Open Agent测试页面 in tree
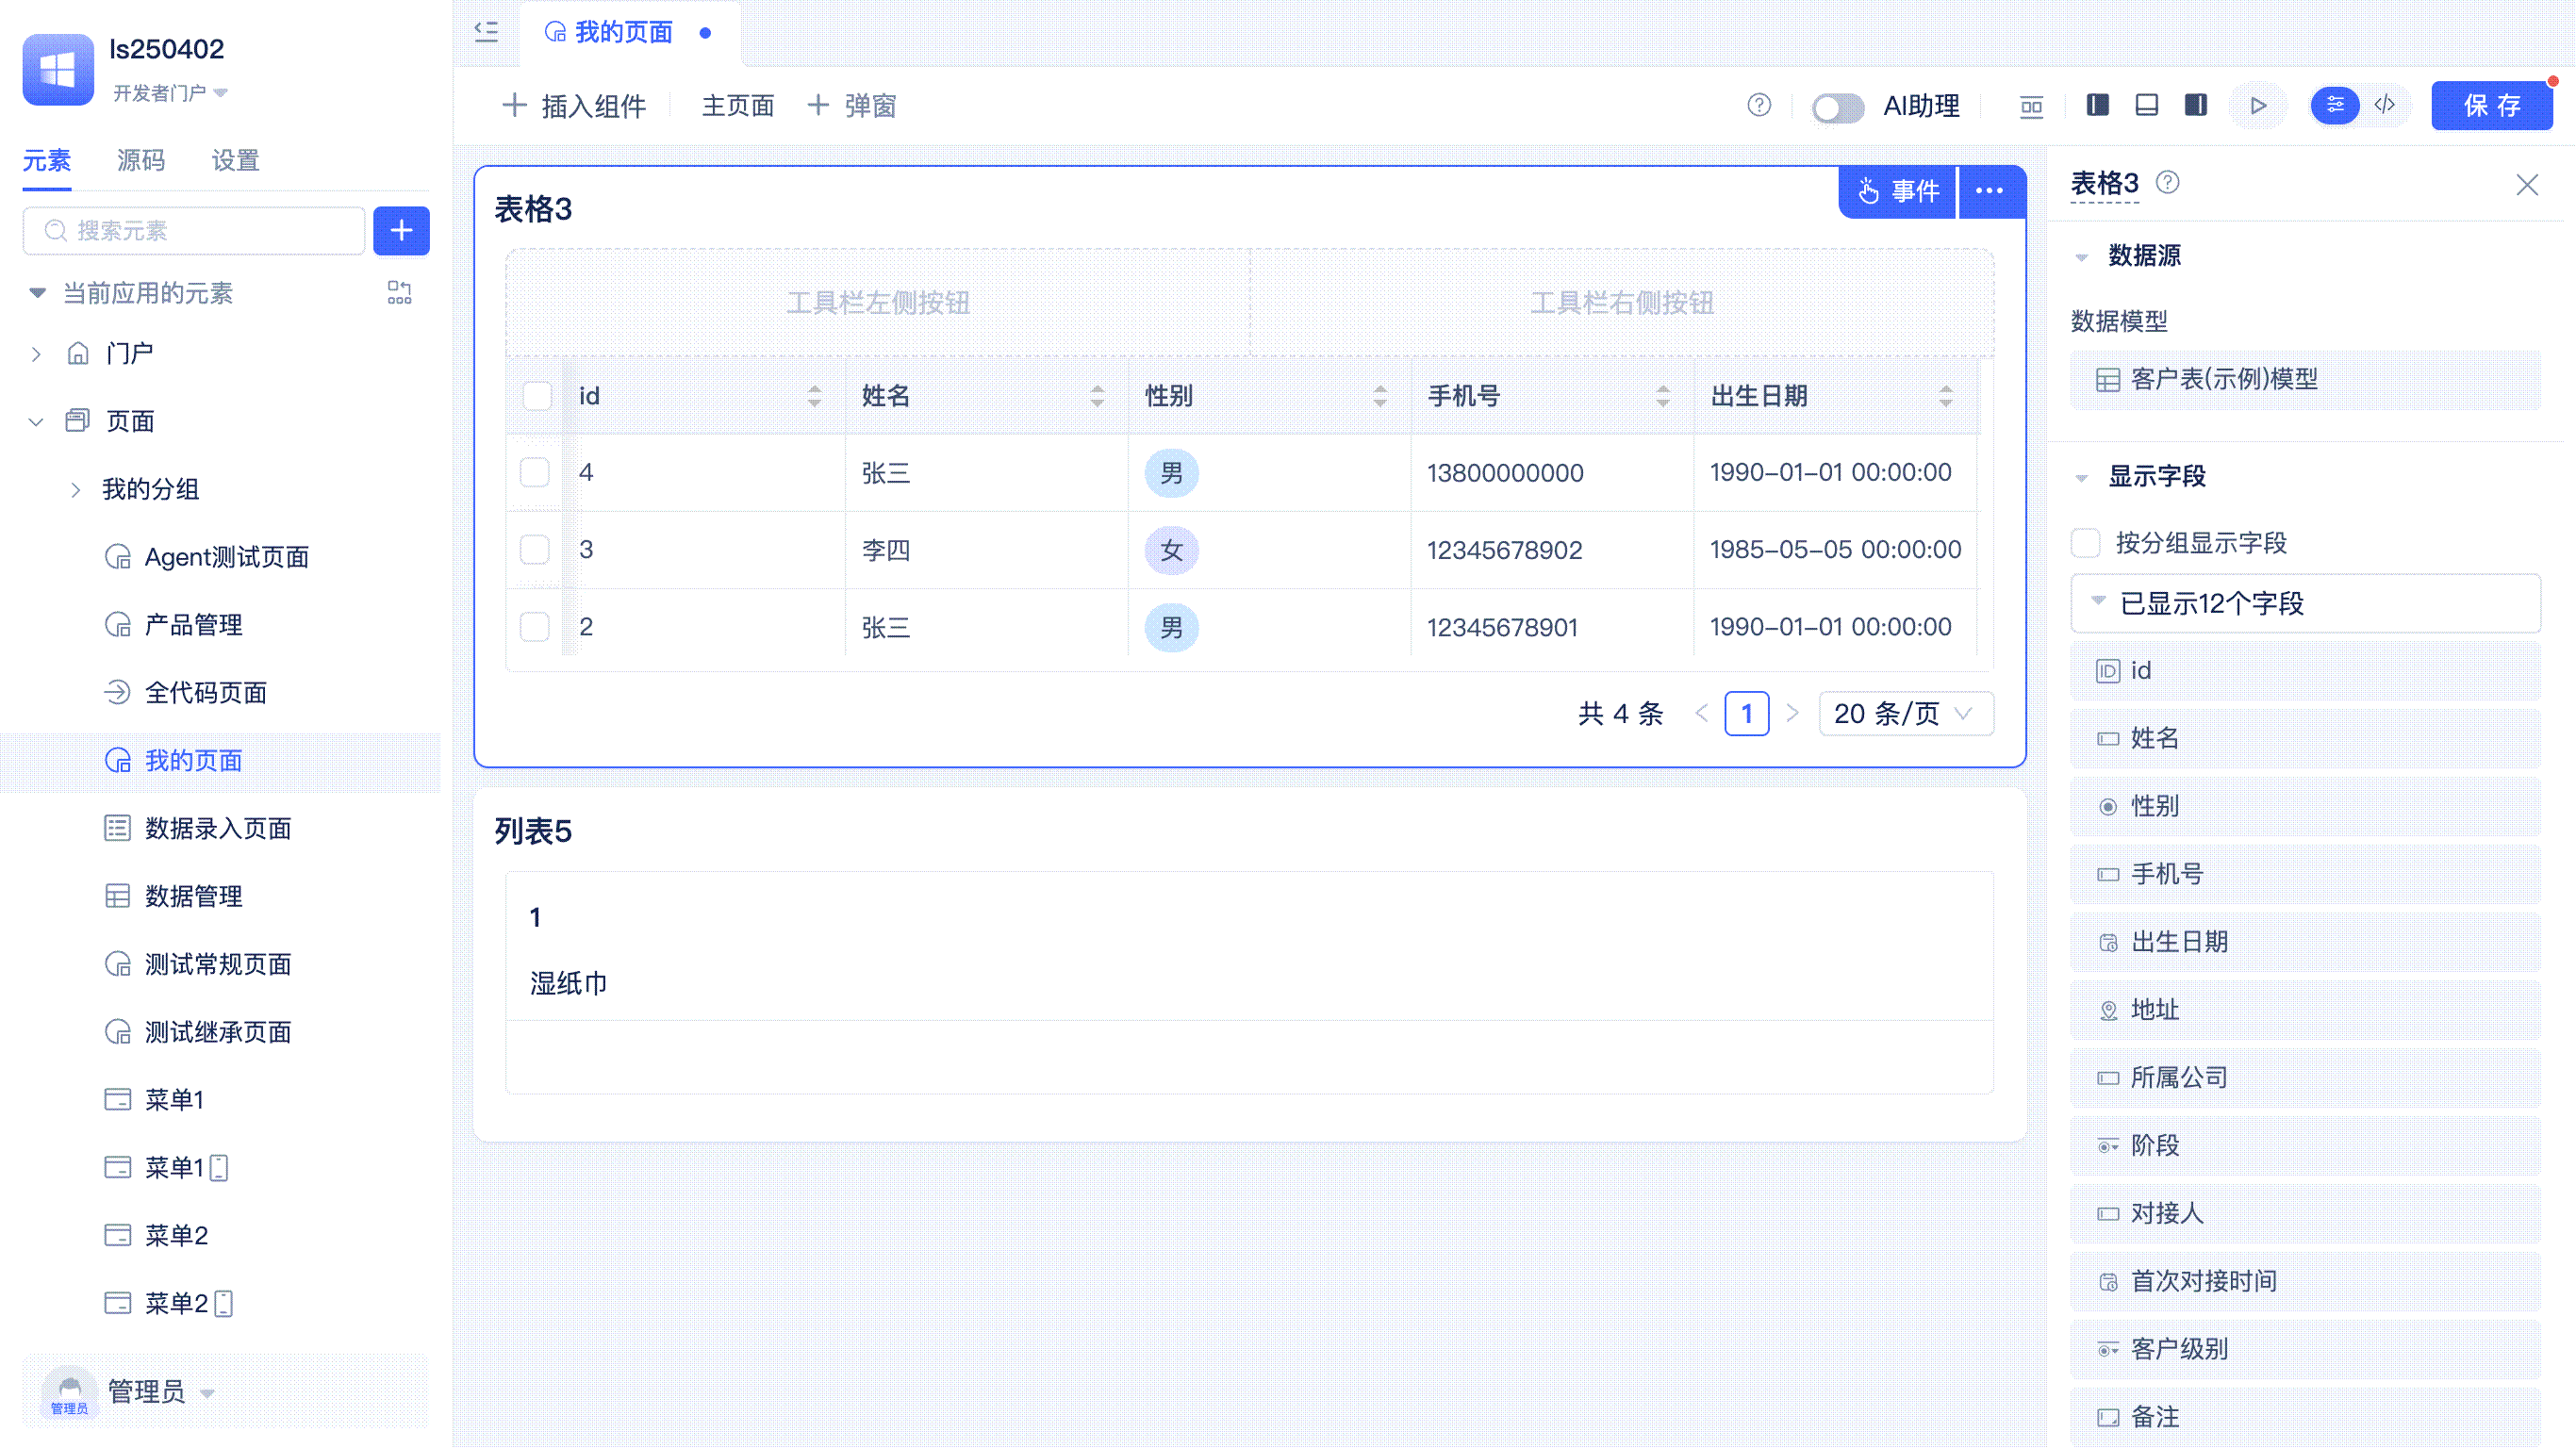This screenshot has height=1448, width=2576. tap(227, 558)
